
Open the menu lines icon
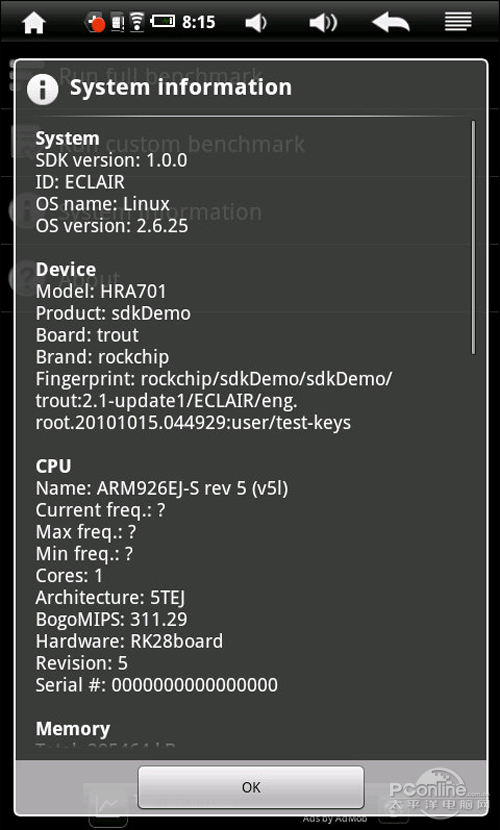pyautogui.click(x=458, y=22)
